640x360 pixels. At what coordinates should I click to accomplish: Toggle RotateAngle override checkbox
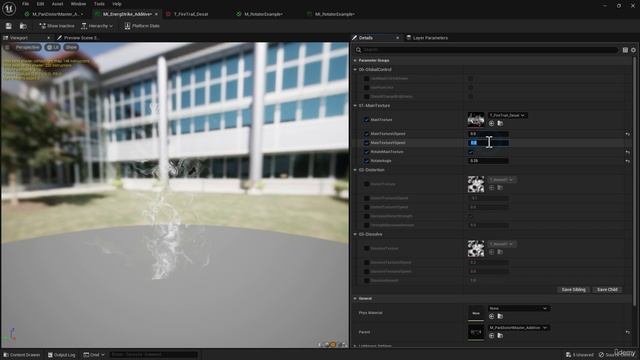(366, 161)
